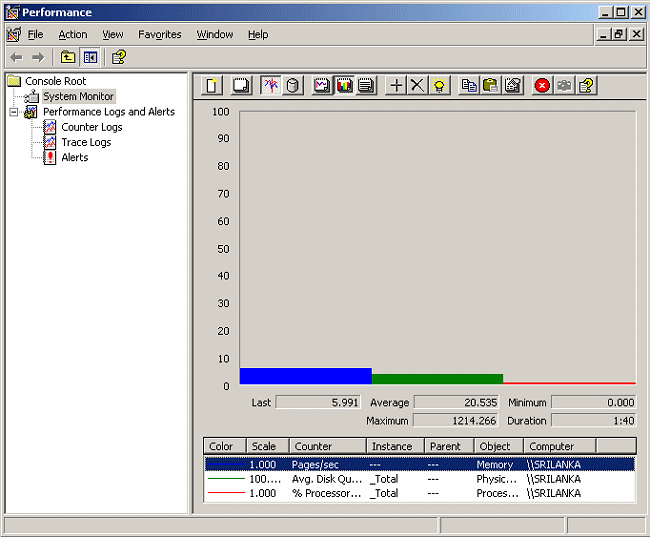Viewport: 650px width, 537px height.
Task: Open the Properties icon in the graph toolbar
Action: (x=513, y=85)
